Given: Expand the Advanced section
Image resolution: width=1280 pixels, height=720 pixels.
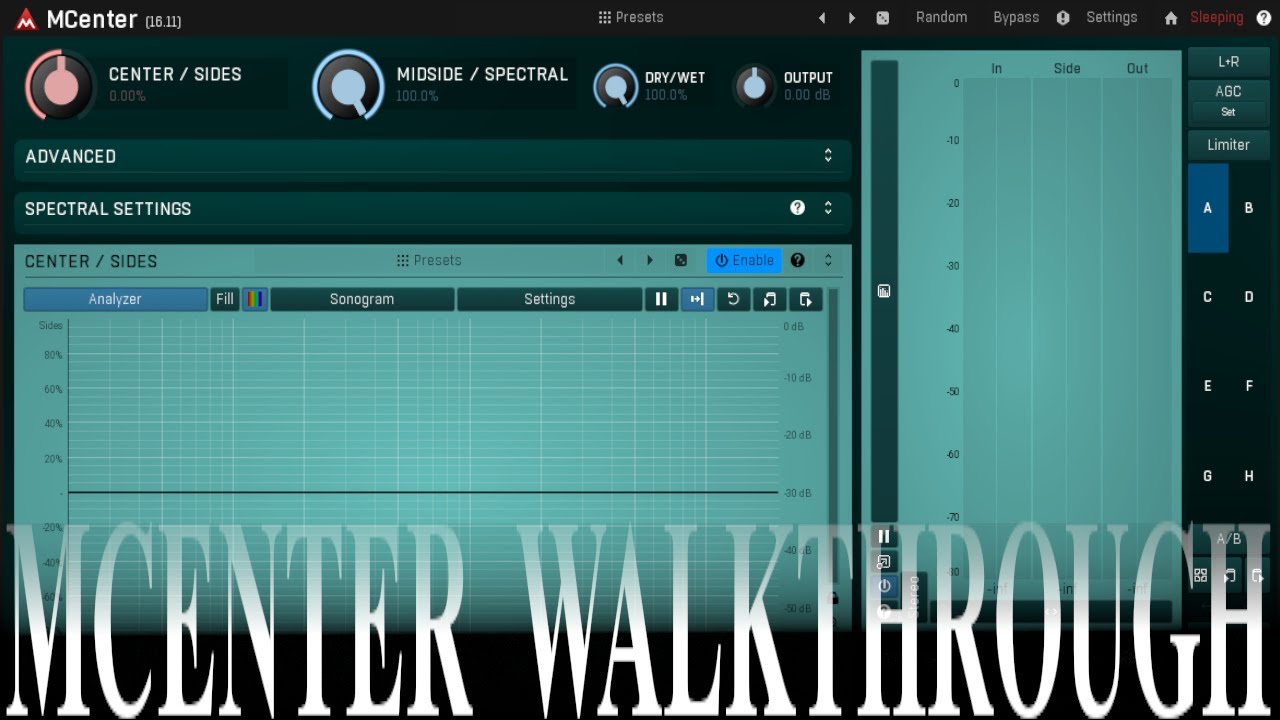Looking at the screenshot, I should (828, 156).
